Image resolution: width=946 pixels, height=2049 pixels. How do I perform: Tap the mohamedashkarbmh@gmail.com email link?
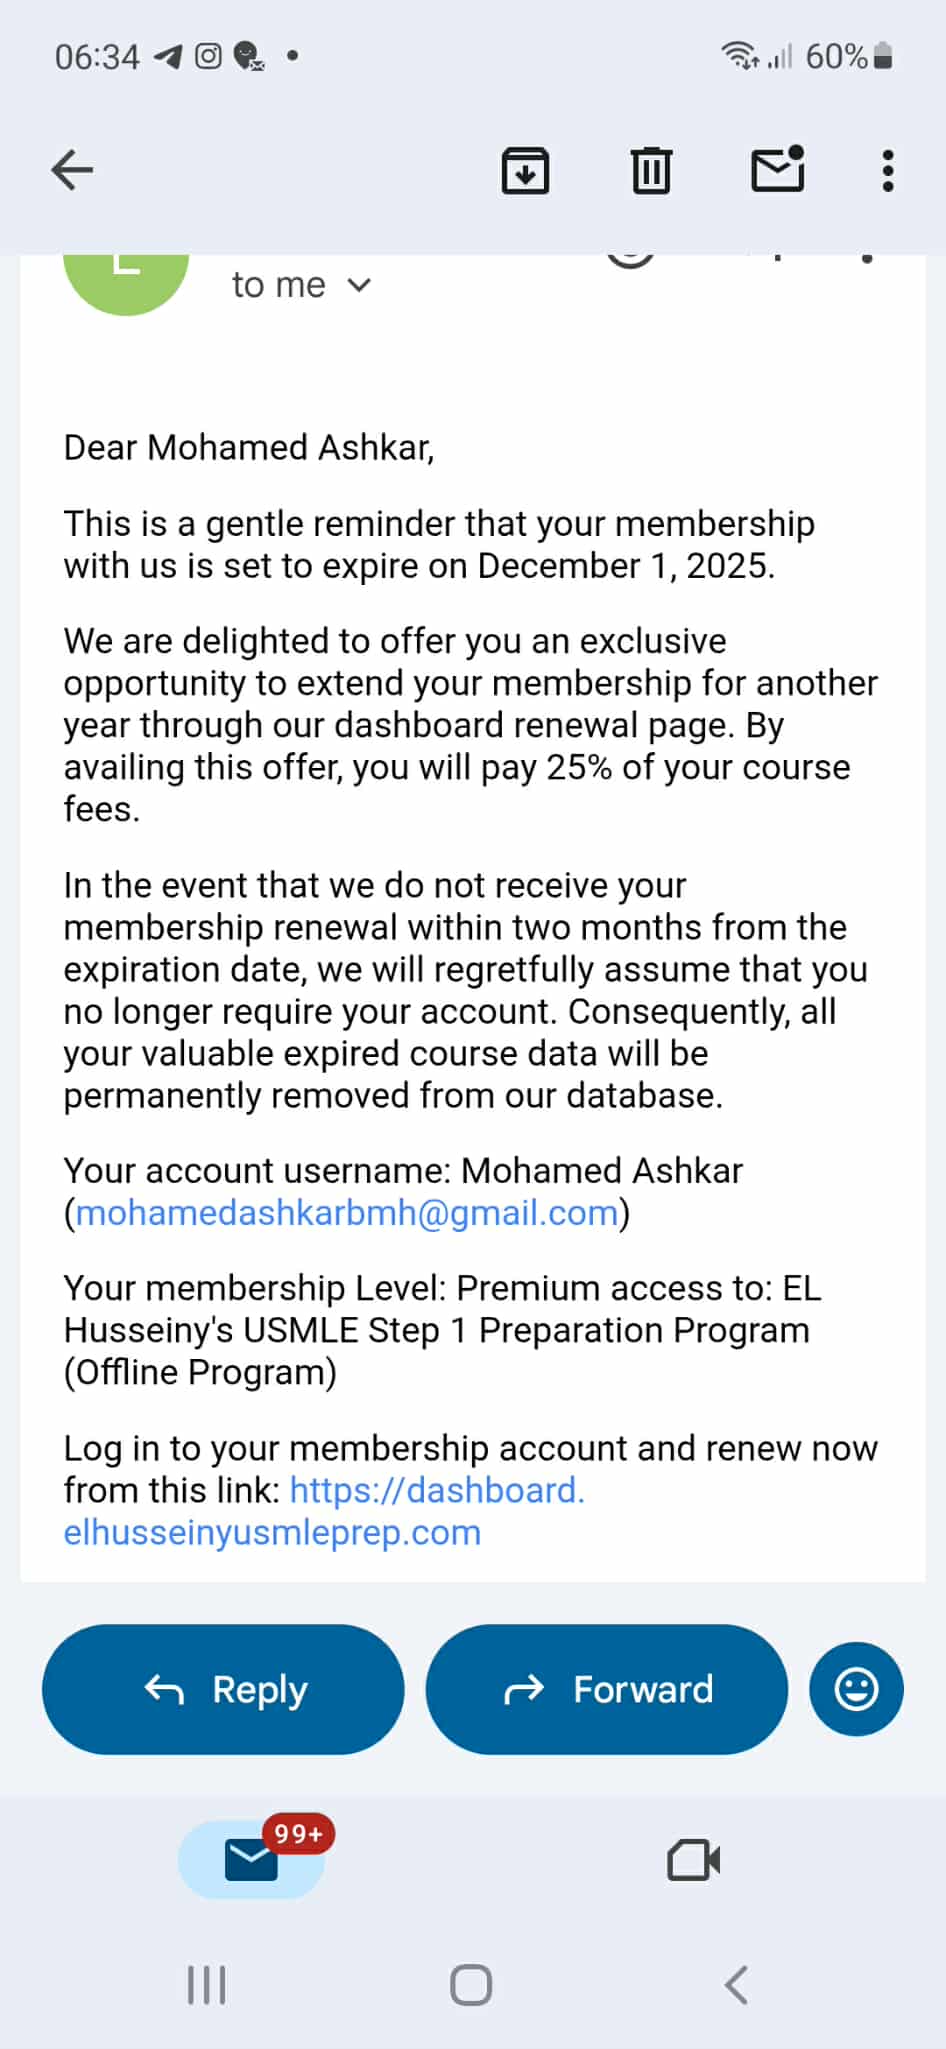pos(346,1213)
